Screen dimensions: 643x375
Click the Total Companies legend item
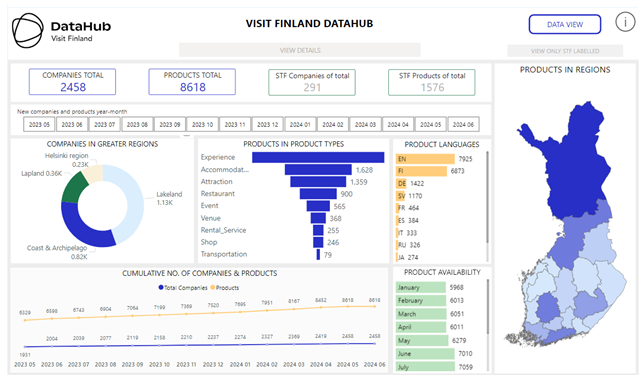[183, 288]
